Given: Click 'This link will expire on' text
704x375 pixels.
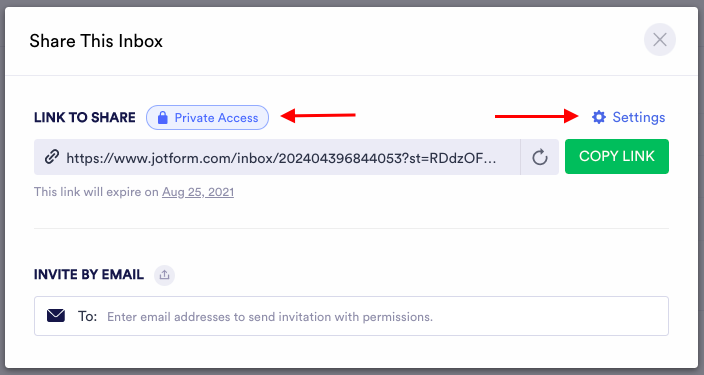Looking at the screenshot, I should pyautogui.click(x=96, y=192).
